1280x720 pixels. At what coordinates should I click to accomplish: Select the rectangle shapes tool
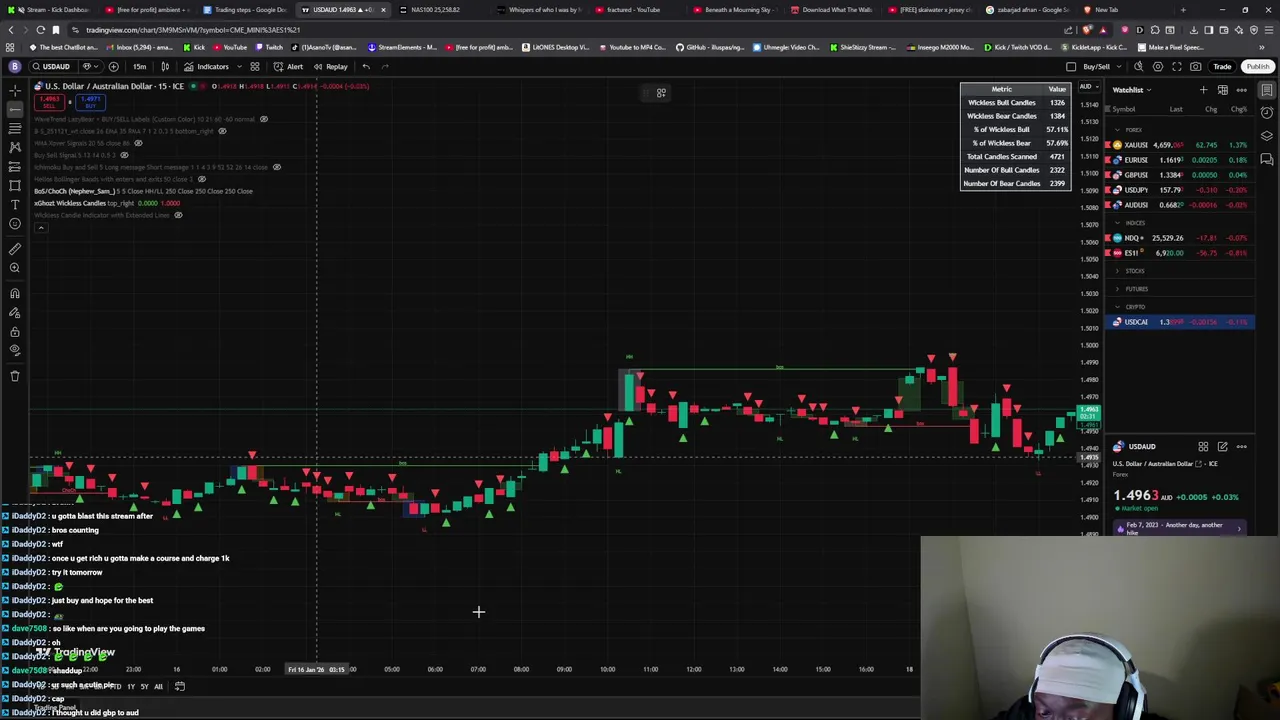[x=15, y=185]
